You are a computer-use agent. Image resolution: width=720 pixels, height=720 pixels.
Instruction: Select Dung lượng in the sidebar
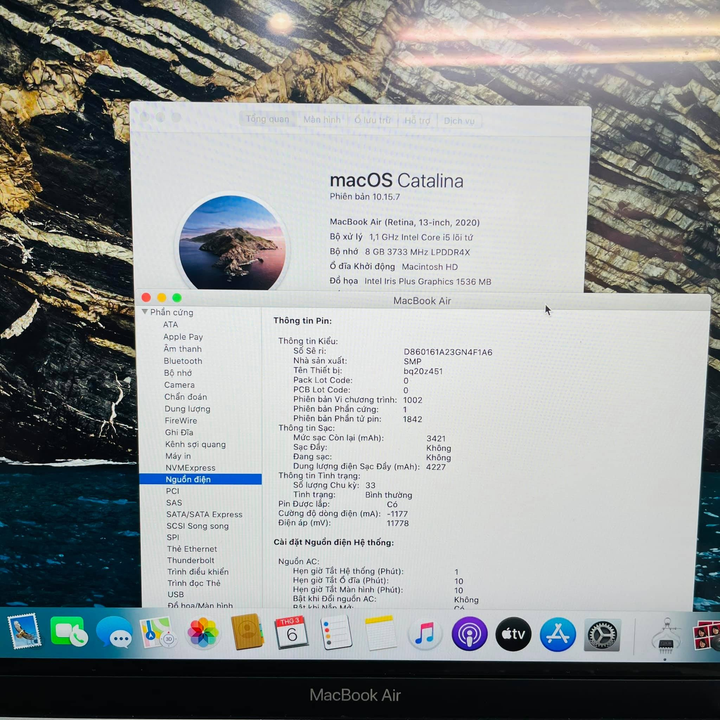pyautogui.click(x=187, y=409)
